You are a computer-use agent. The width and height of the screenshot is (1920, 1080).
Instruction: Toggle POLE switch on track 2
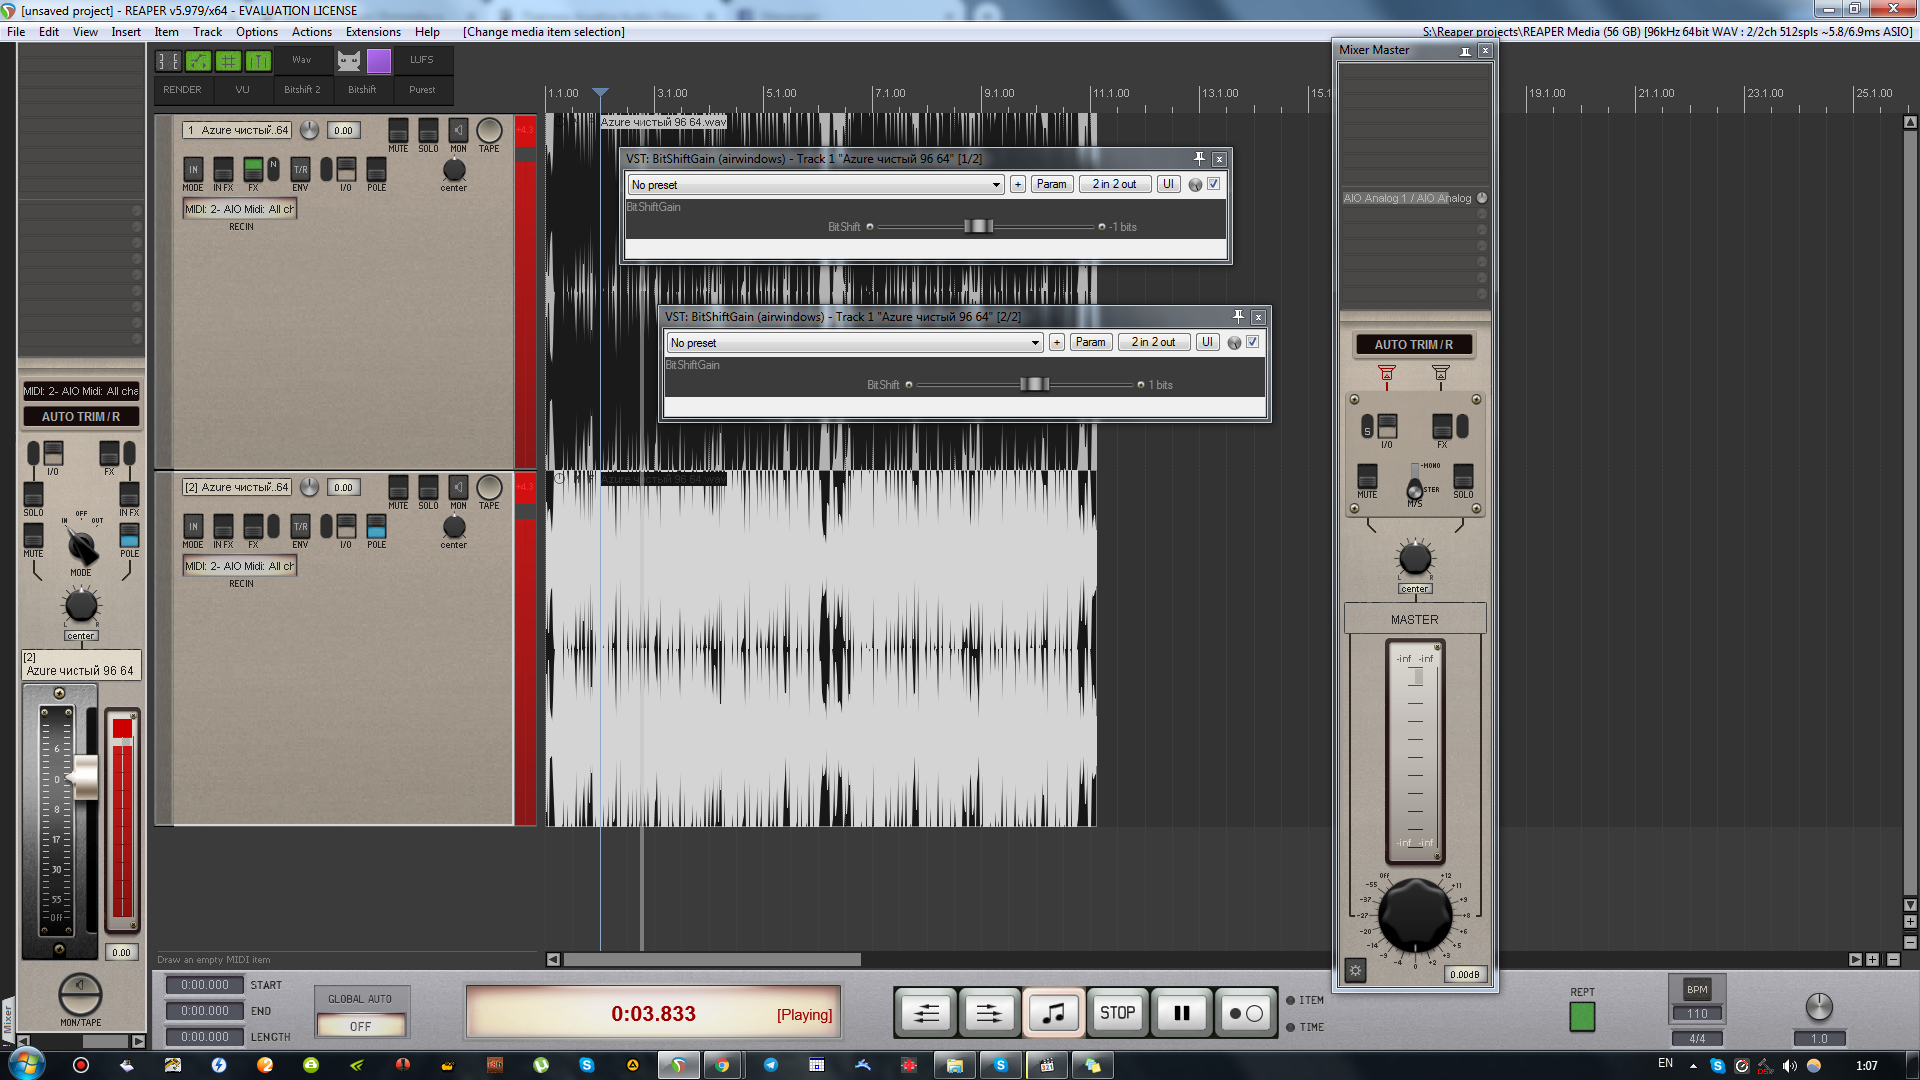click(376, 526)
